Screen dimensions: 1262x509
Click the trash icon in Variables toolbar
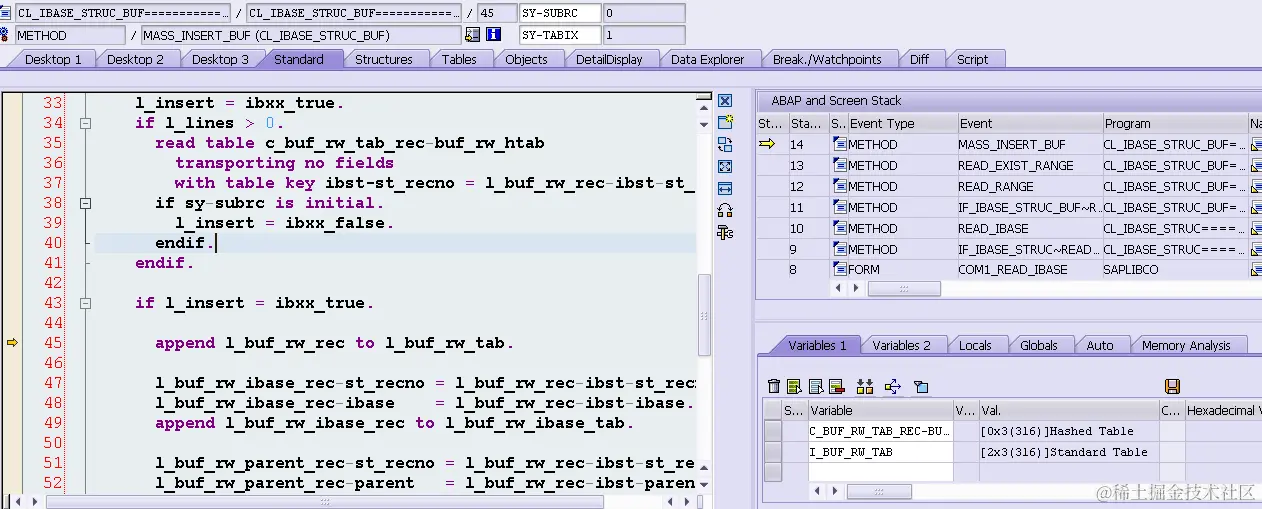point(773,386)
